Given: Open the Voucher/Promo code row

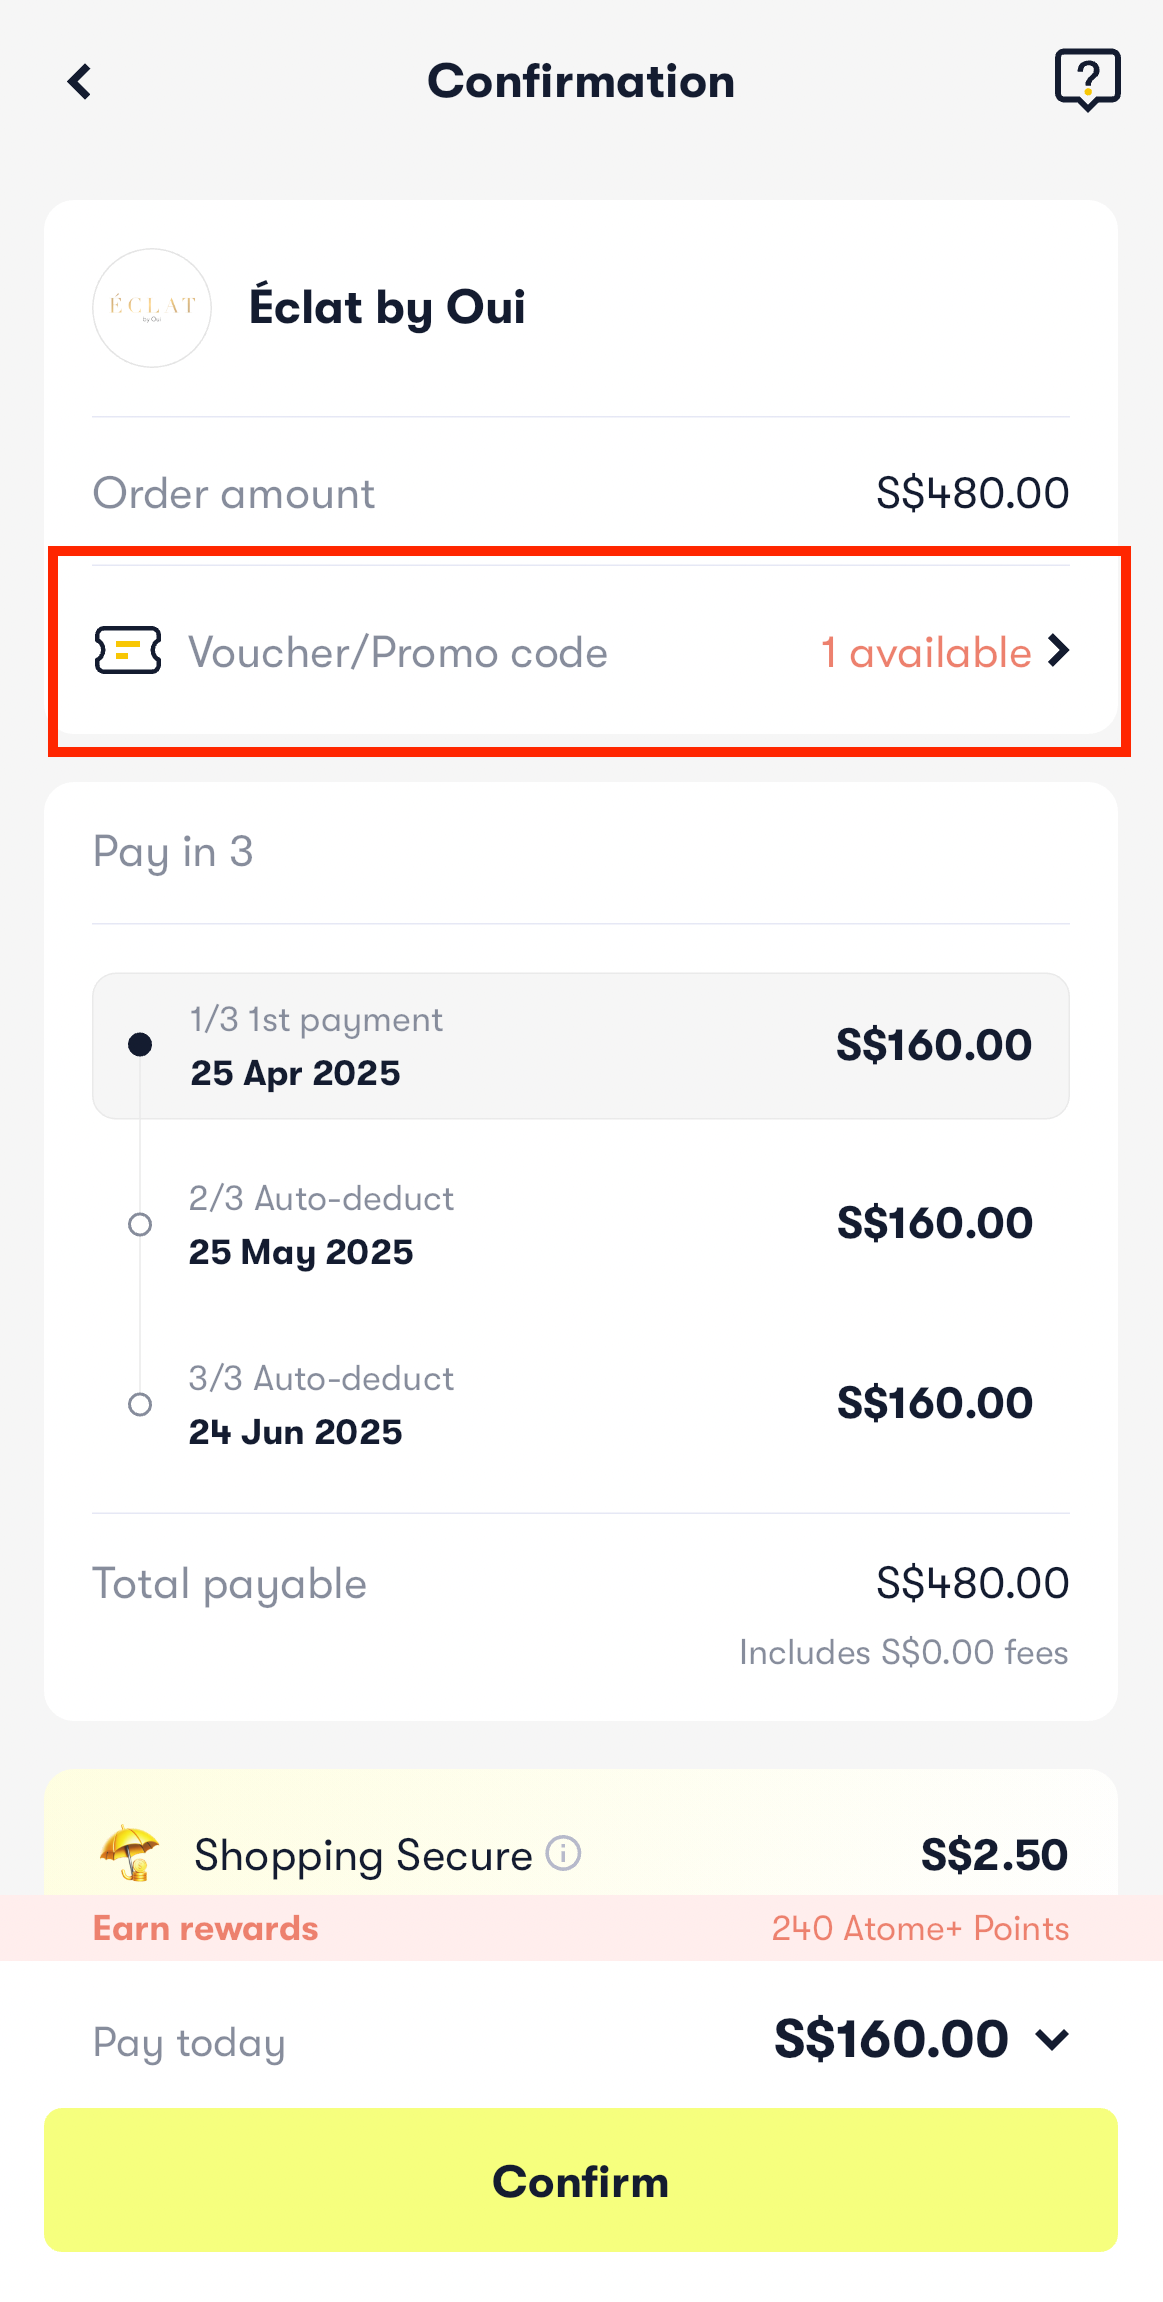Looking at the screenshot, I should click(398, 653).
